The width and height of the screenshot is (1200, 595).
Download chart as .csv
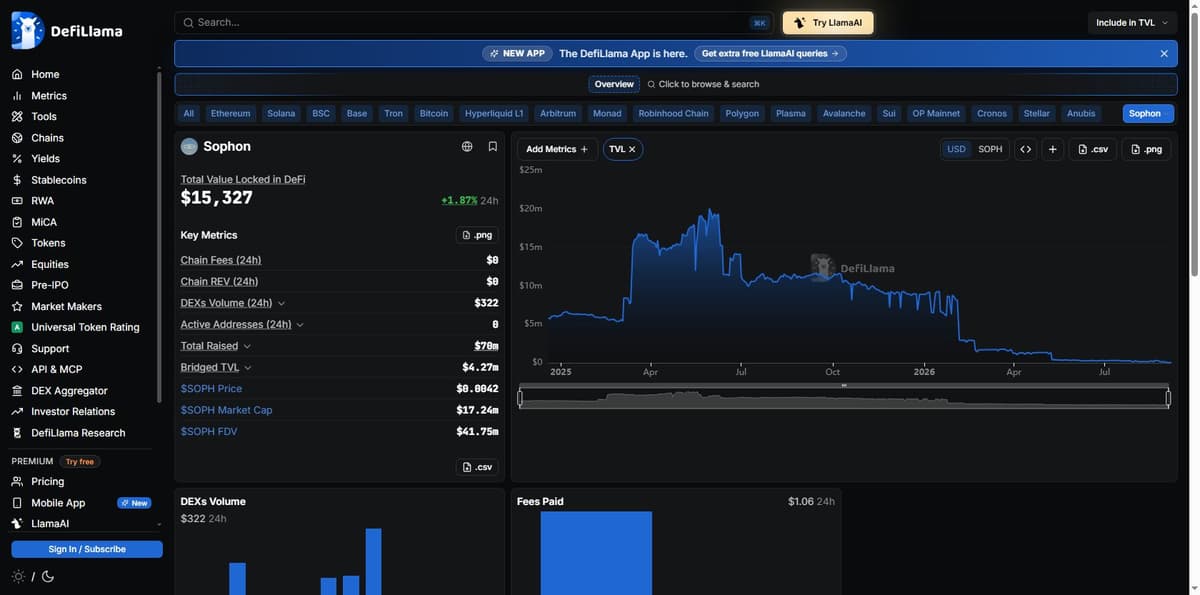coord(1093,149)
